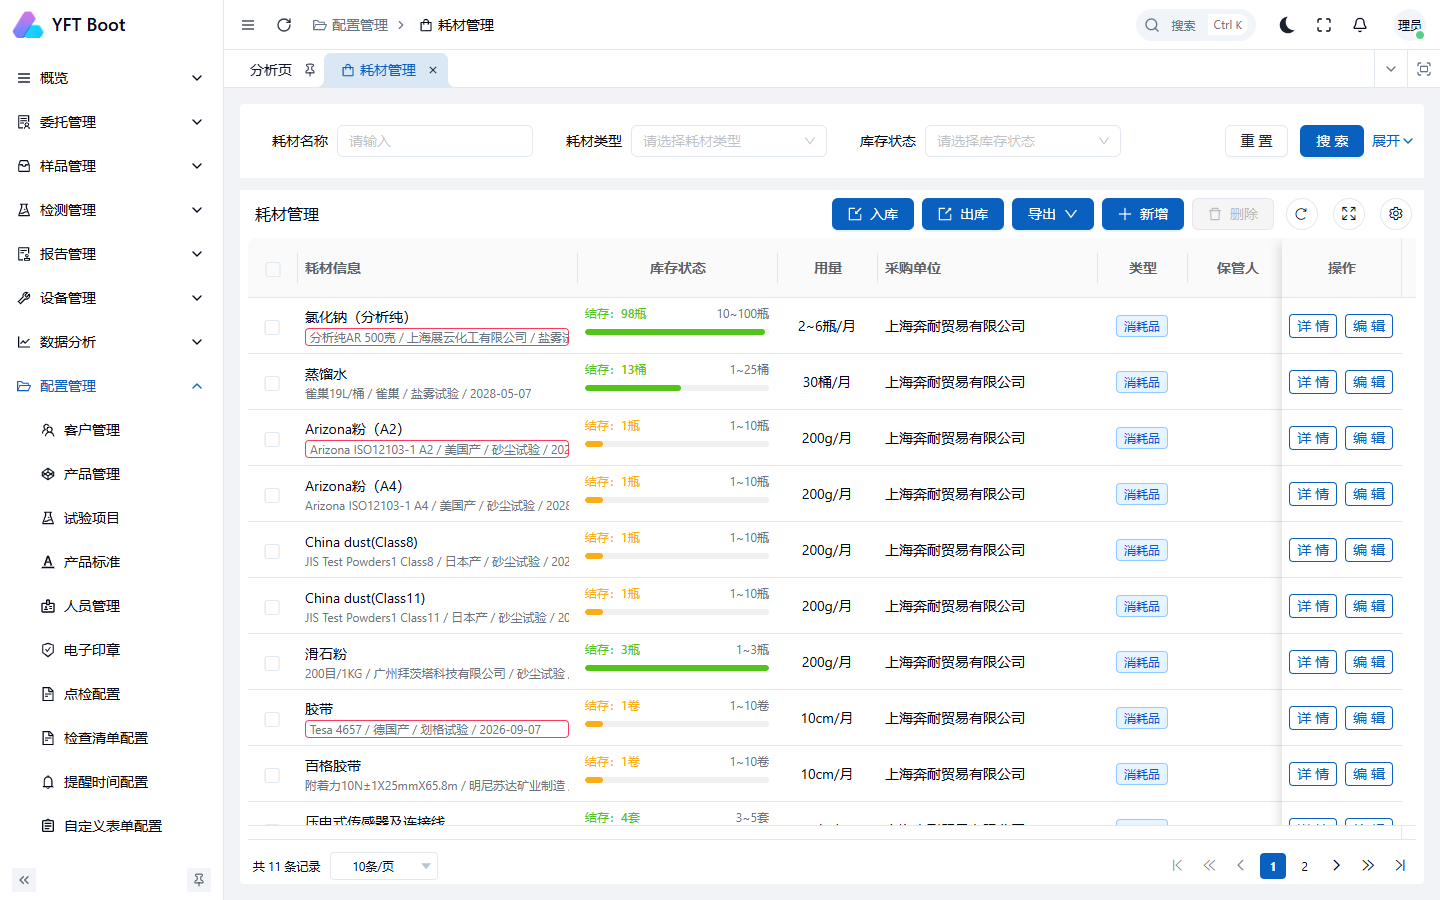Screen dimensions: 1440x900
Task: Click inside the 耗材名称 input field
Action: pos(435,141)
